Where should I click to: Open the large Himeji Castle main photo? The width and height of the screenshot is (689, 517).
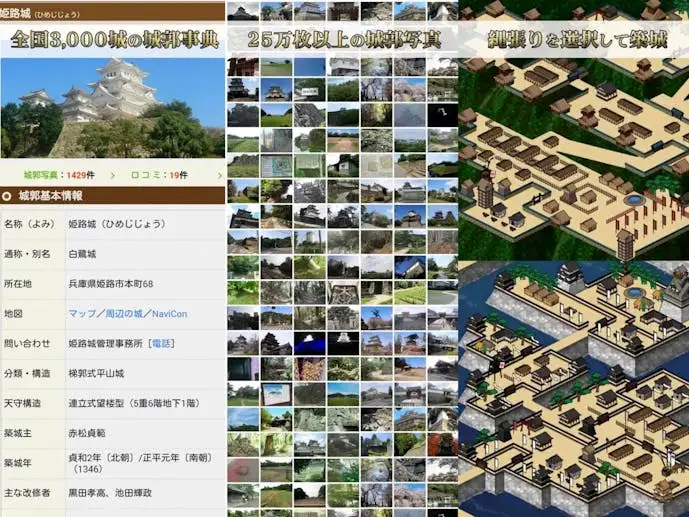[112, 108]
